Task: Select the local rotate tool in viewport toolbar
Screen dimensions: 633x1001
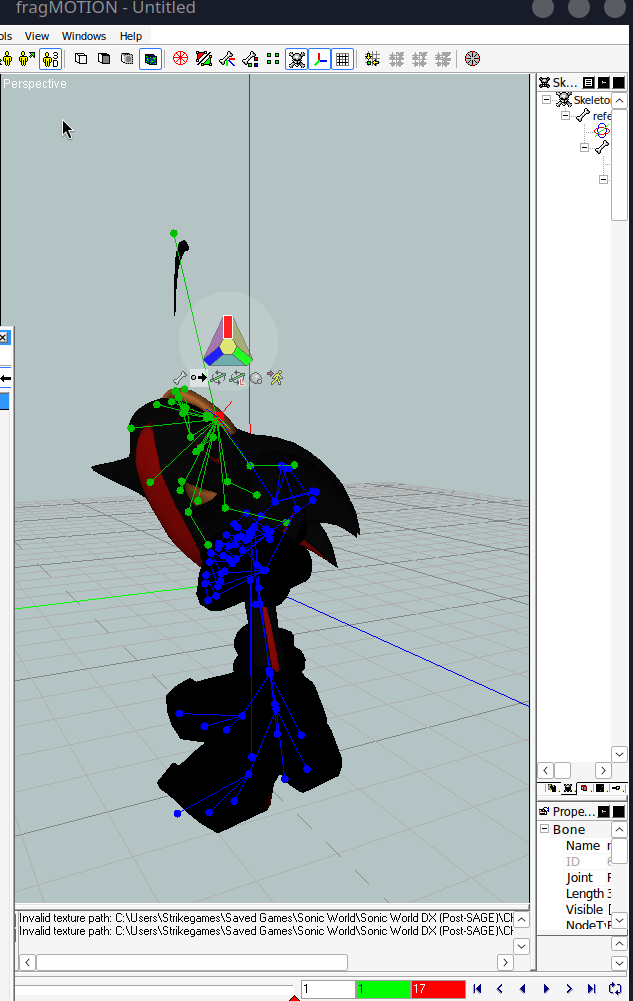Action: click(237, 378)
